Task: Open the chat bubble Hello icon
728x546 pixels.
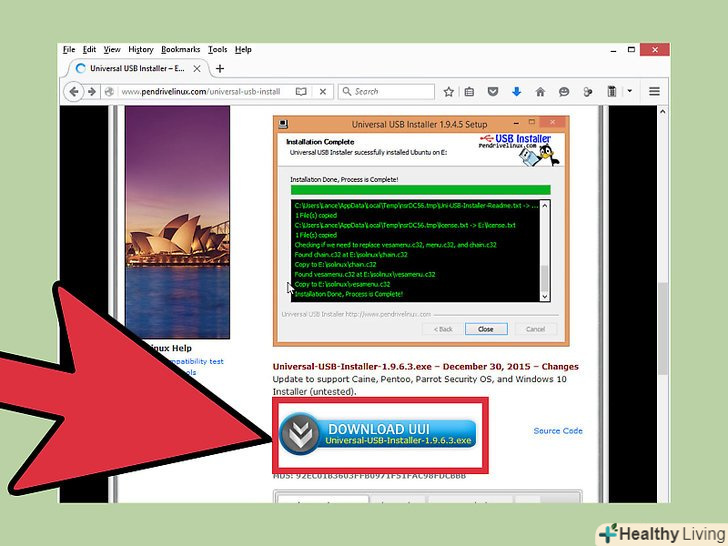Action: tap(564, 91)
